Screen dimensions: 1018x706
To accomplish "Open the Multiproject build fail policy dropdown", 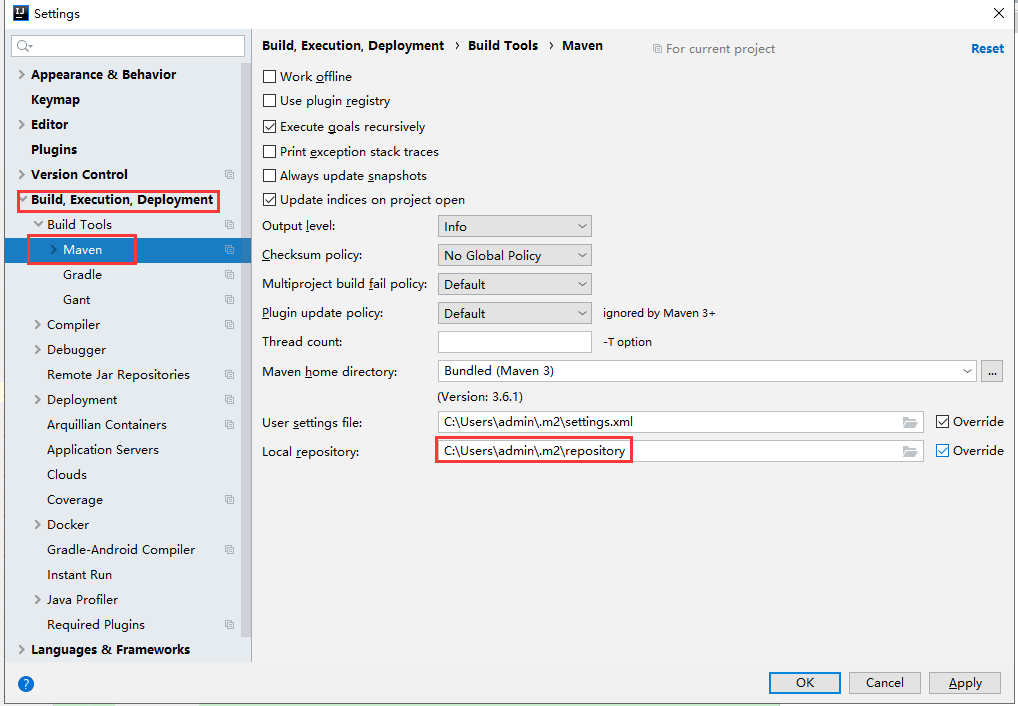I will tap(514, 283).
